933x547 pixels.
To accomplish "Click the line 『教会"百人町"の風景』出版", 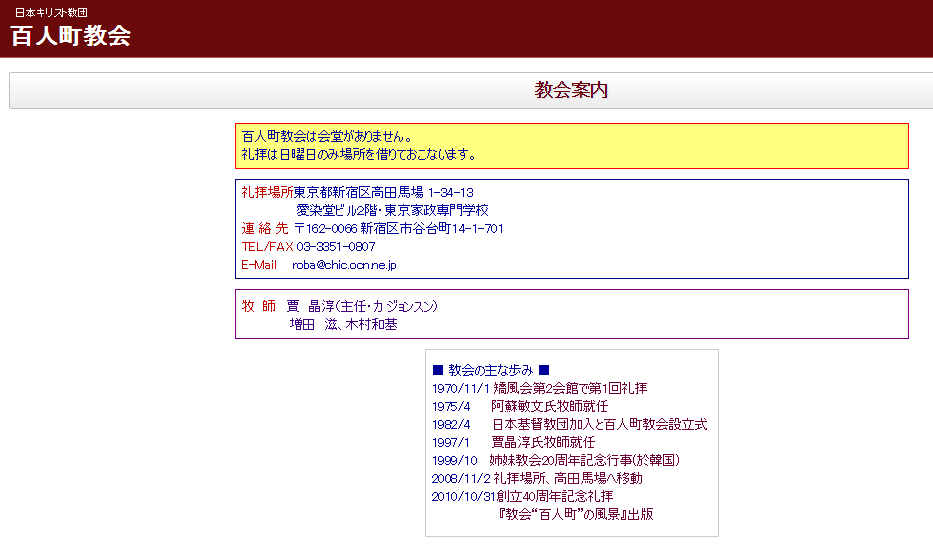I will click(x=575, y=514).
